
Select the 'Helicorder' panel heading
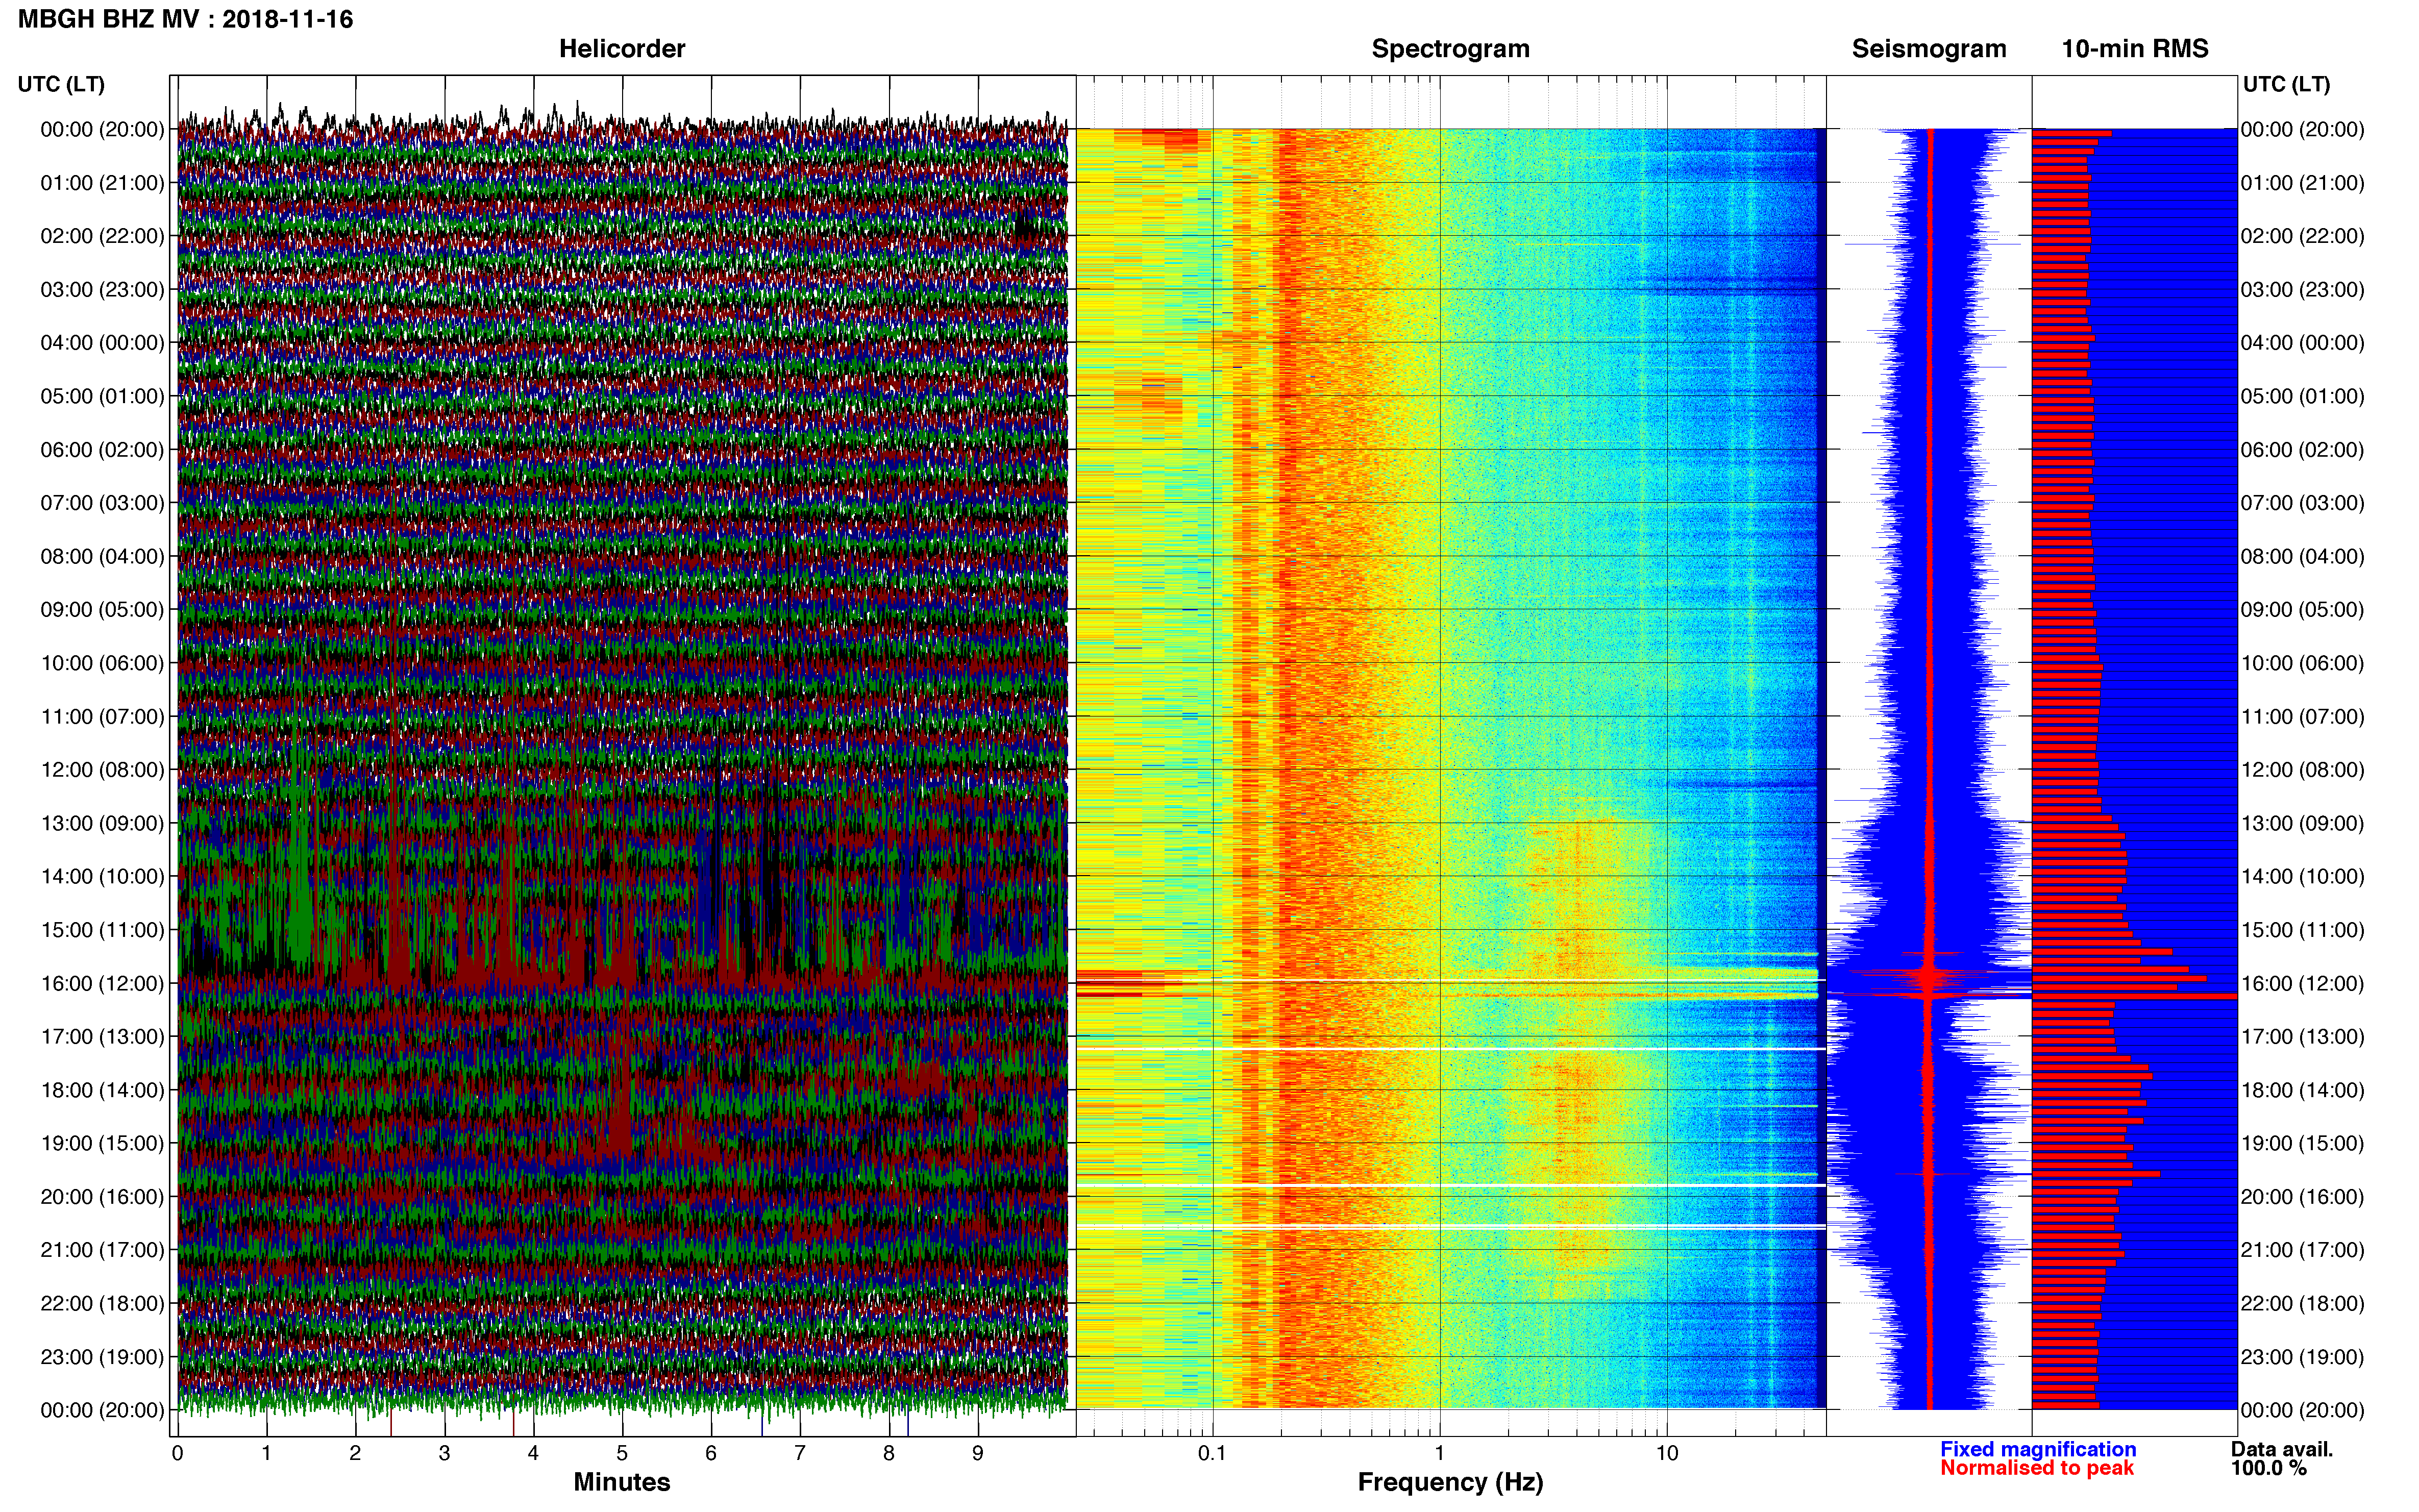click(621, 48)
